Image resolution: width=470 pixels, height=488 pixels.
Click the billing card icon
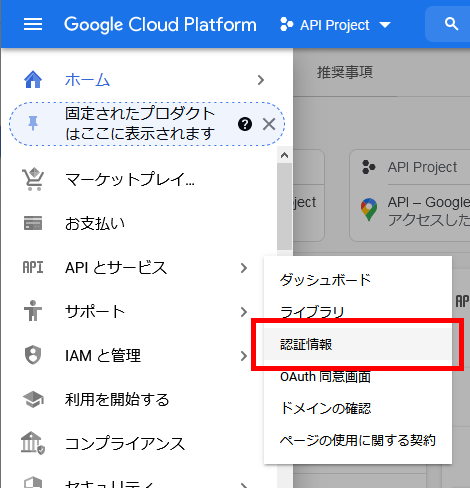pos(33,223)
